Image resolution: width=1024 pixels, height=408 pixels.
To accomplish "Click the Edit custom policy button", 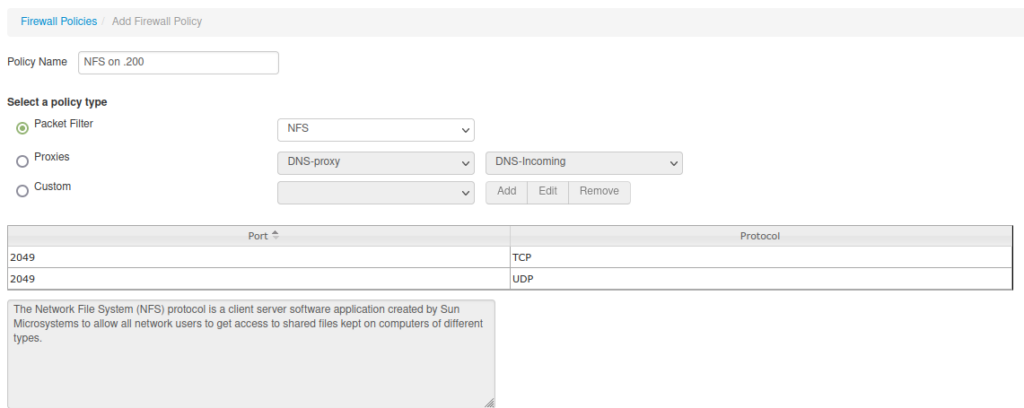I will pos(548,192).
